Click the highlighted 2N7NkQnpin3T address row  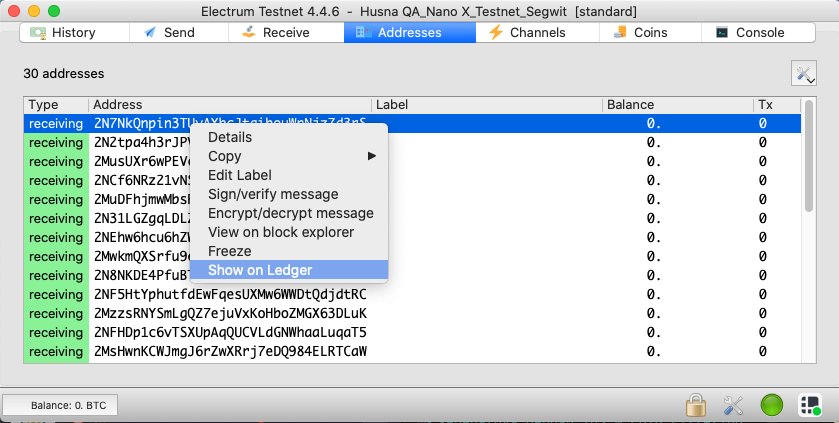pos(412,124)
